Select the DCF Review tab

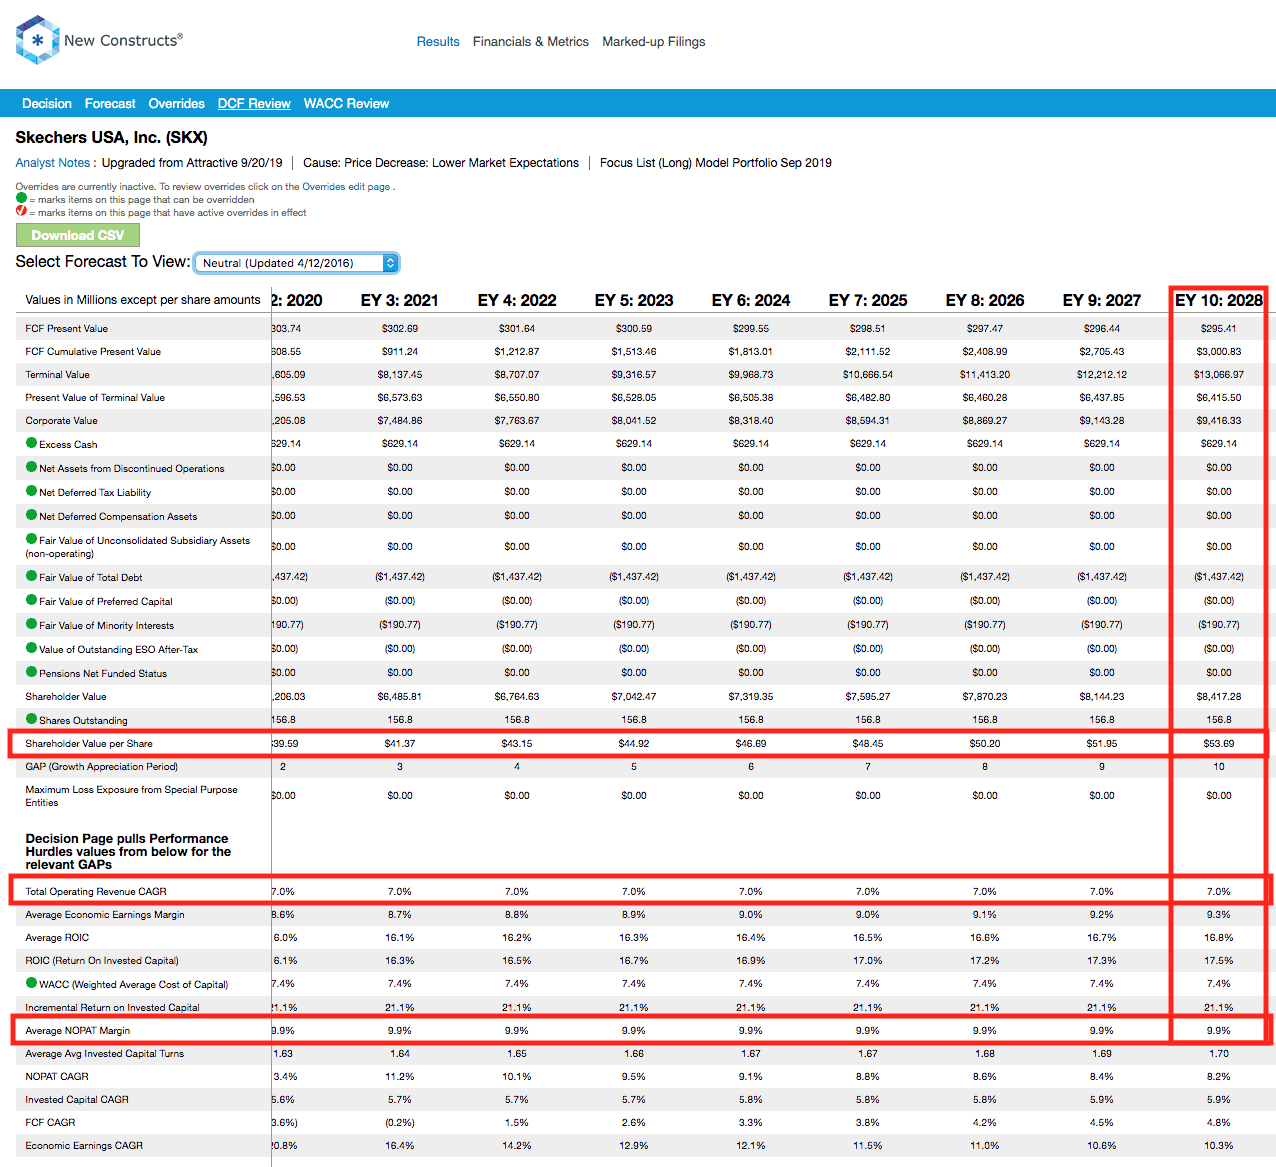click(254, 103)
